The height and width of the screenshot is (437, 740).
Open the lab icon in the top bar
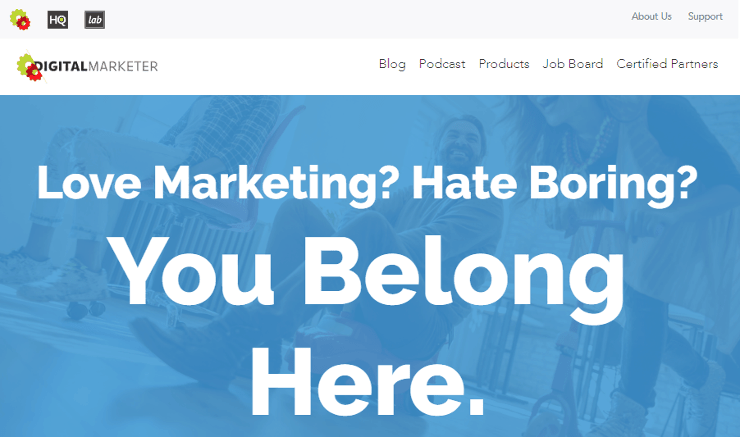pos(94,20)
